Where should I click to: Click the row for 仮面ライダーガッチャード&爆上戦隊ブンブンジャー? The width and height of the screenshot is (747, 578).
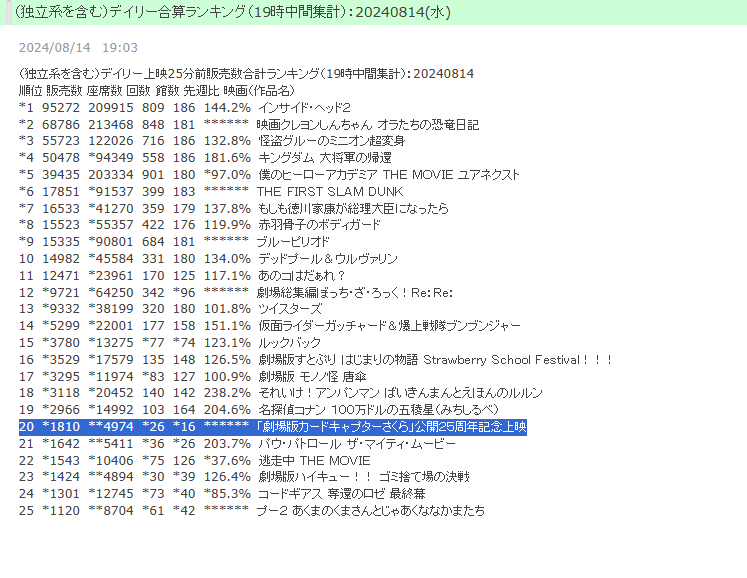tap(270, 326)
